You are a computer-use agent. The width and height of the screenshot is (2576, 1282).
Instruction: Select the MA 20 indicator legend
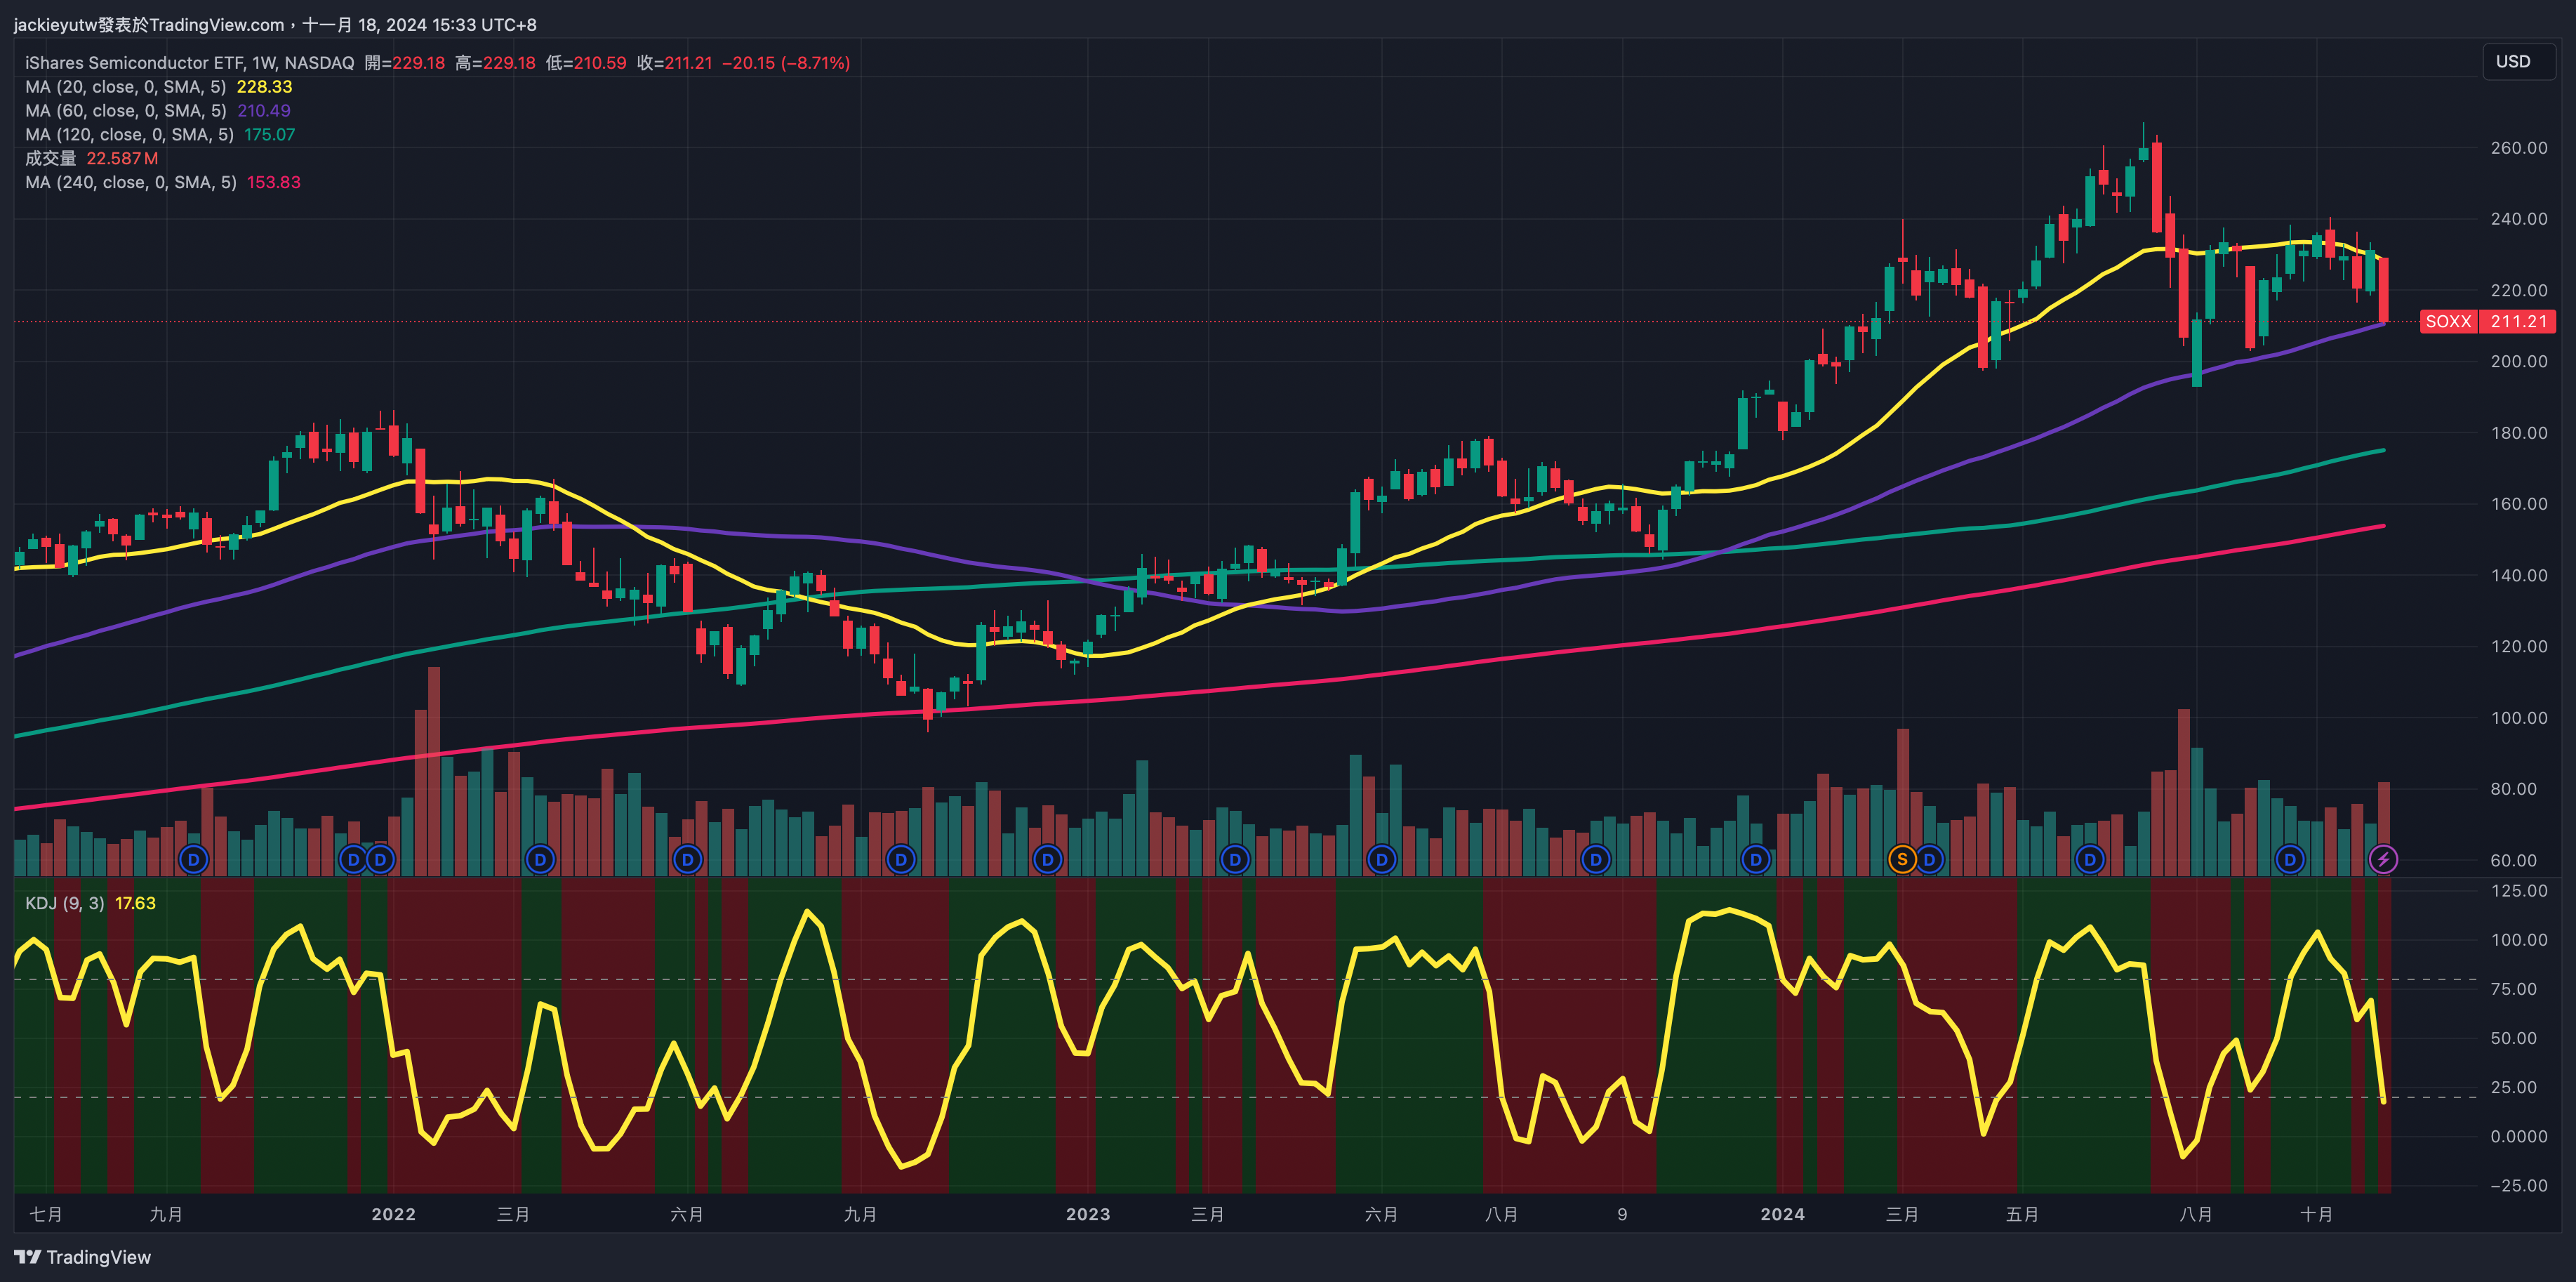(x=125, y=87)
